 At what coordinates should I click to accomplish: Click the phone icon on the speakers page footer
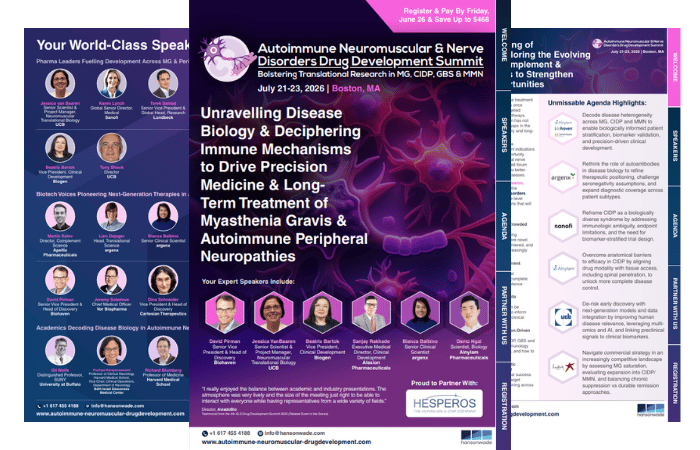[39, 406]
